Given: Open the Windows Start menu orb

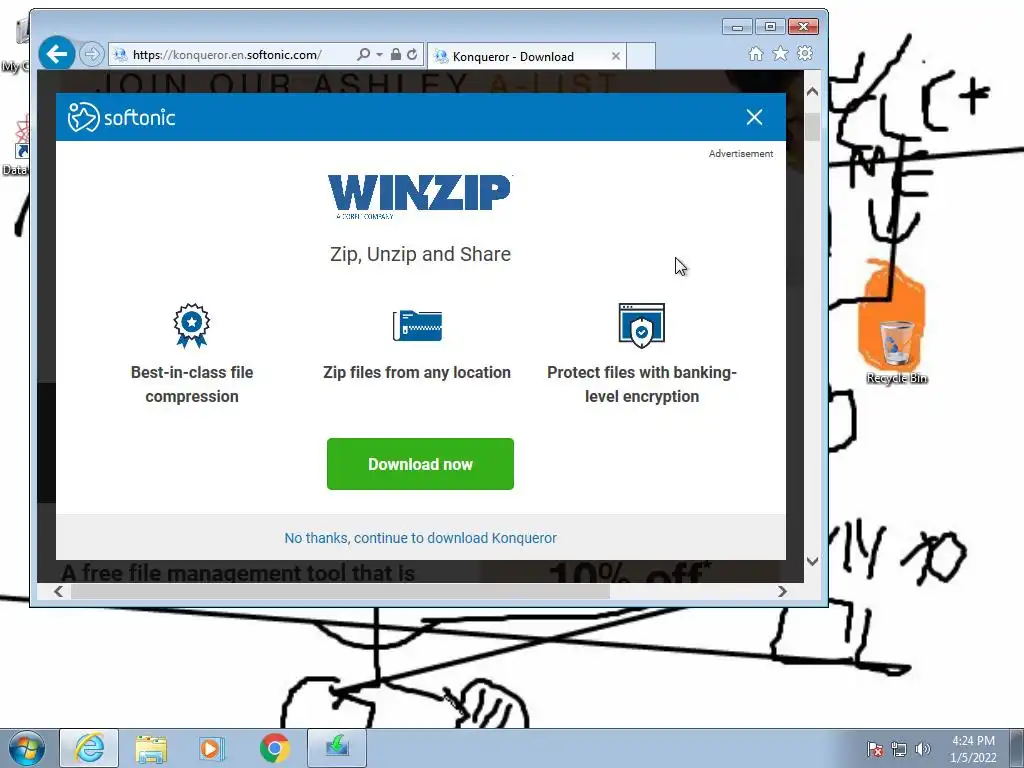Looking at the screenshot, I should click(27, 748).
